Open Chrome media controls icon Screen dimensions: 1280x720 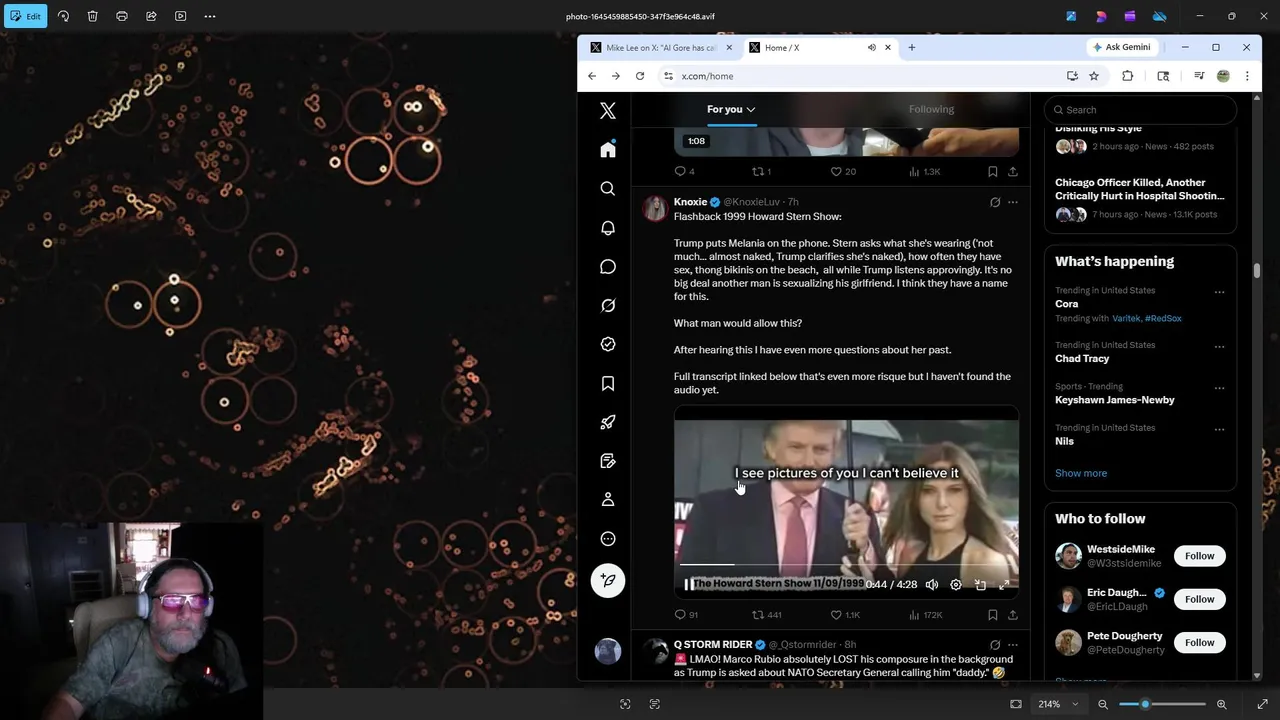click(1199, 76)
